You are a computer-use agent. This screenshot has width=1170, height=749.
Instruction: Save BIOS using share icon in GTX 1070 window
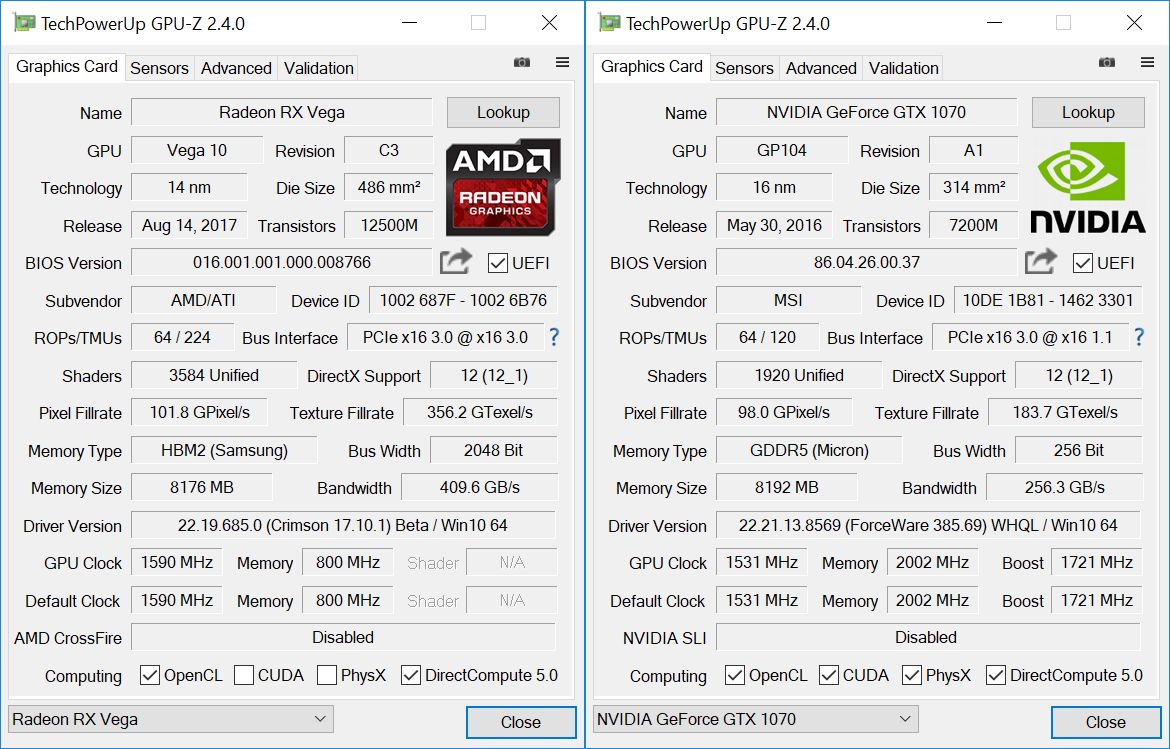coord(1041,261)
